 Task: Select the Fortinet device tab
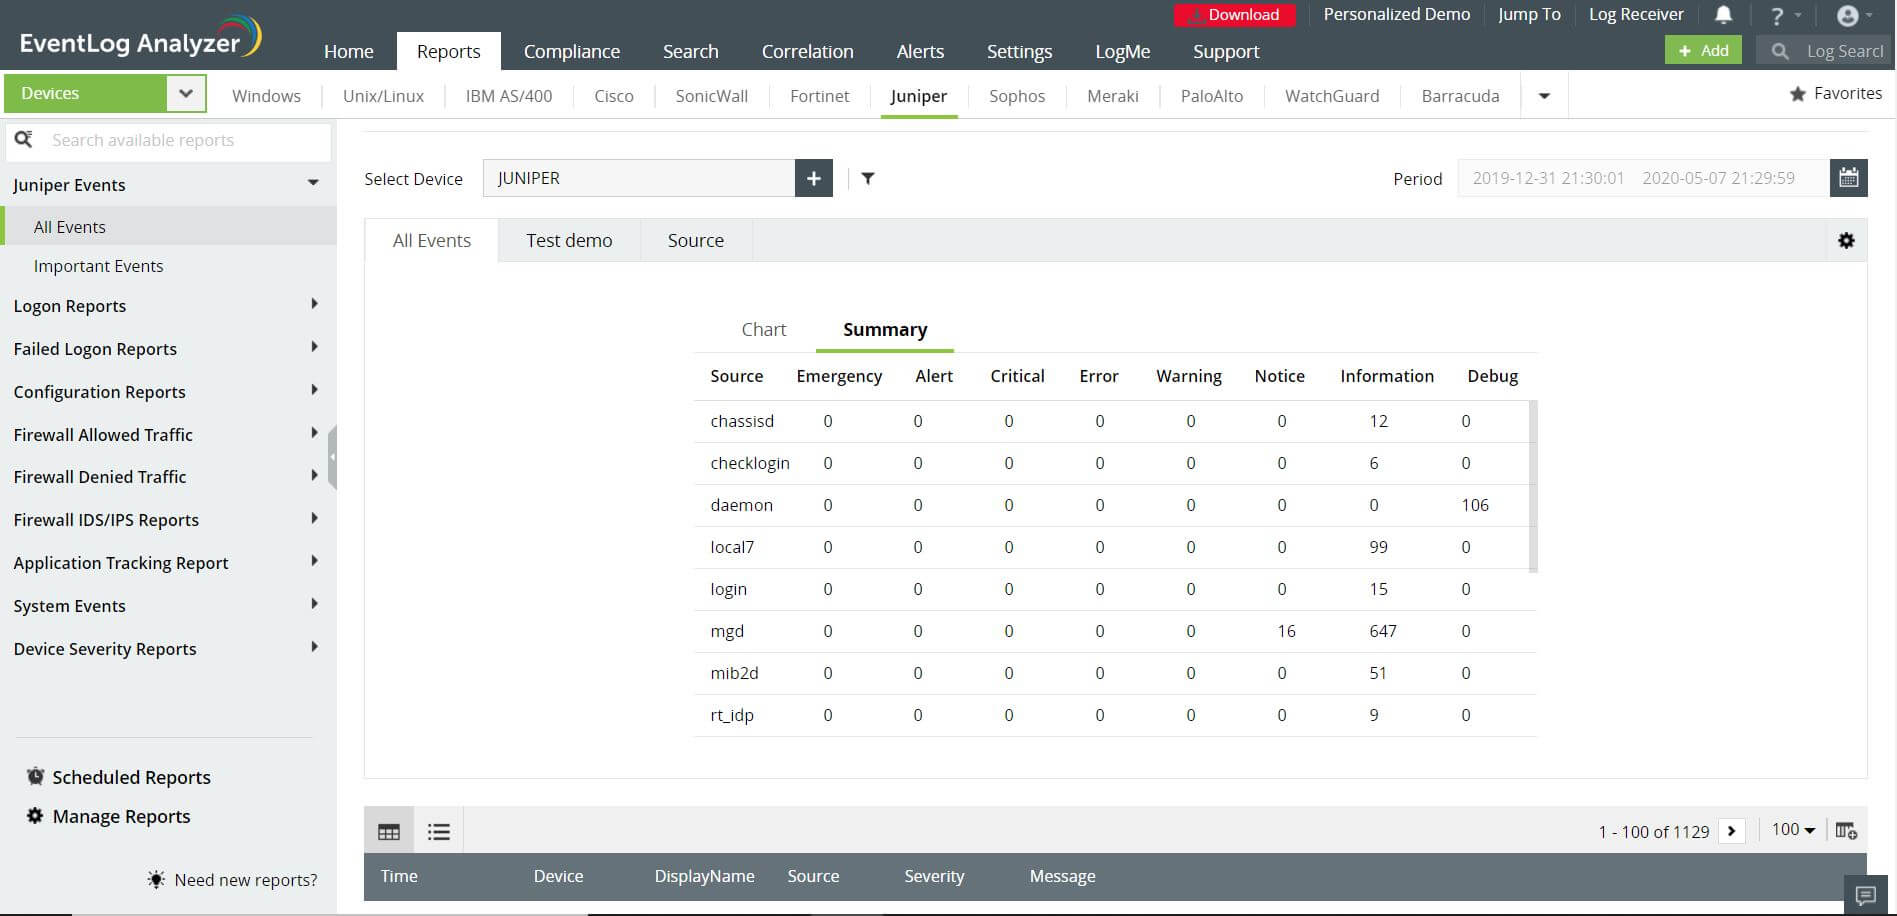819,96
